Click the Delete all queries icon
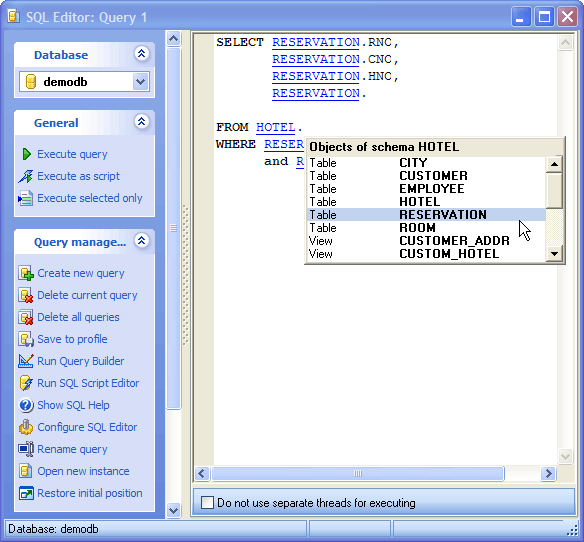The width and height of the screenshot is (584, 542). pos(26,317)
